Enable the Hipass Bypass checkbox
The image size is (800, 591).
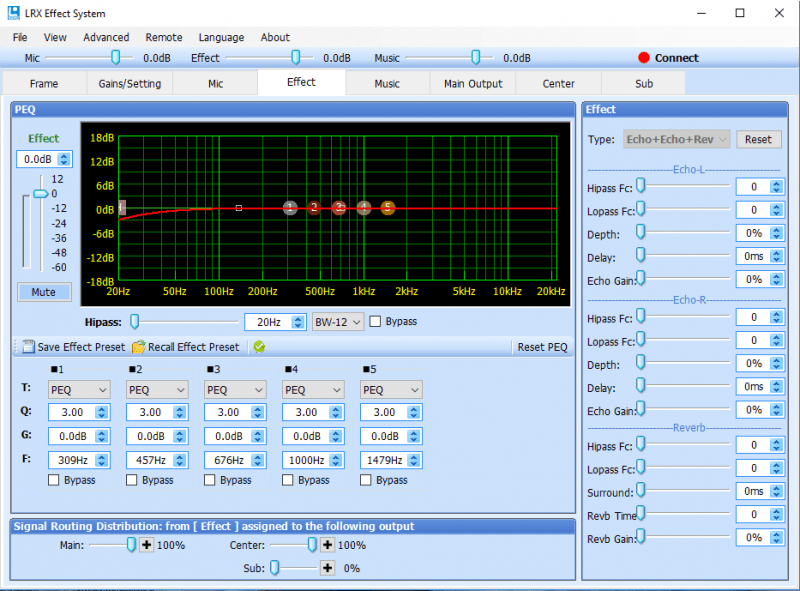pyautogui.click(x=375, y=322)
